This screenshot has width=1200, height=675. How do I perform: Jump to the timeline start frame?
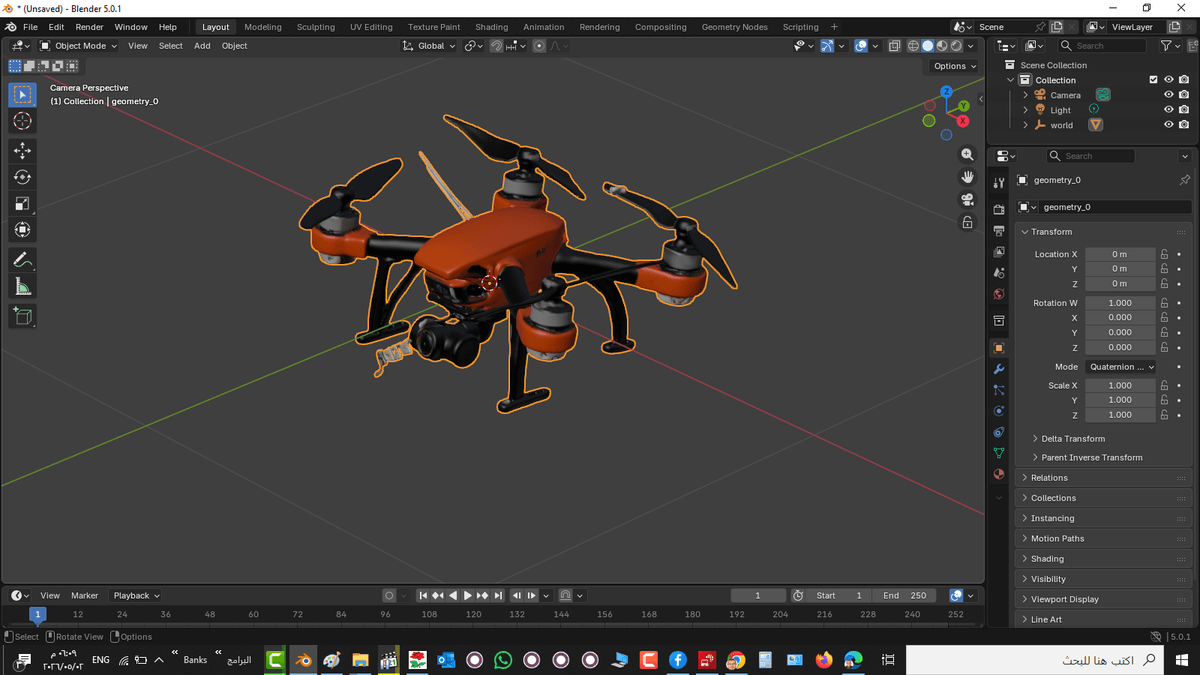pyautogui.click(x=423, y=595)
